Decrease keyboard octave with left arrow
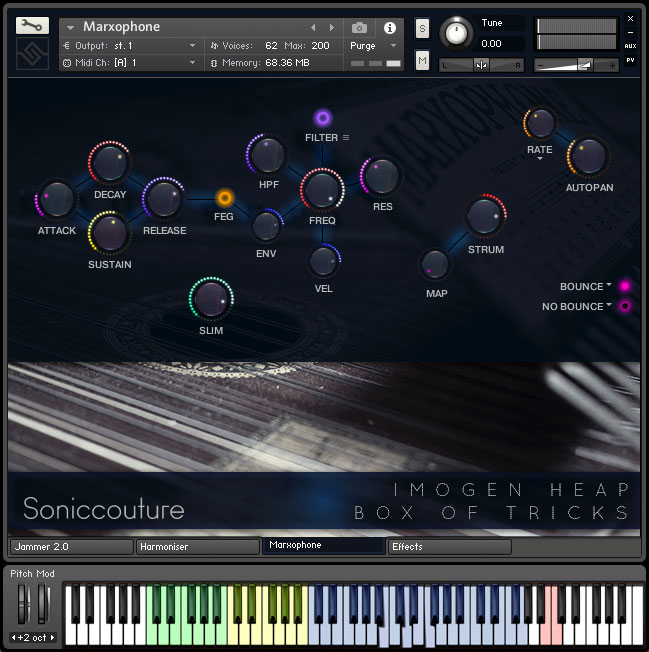649x652 pixels. coord(13,637)
